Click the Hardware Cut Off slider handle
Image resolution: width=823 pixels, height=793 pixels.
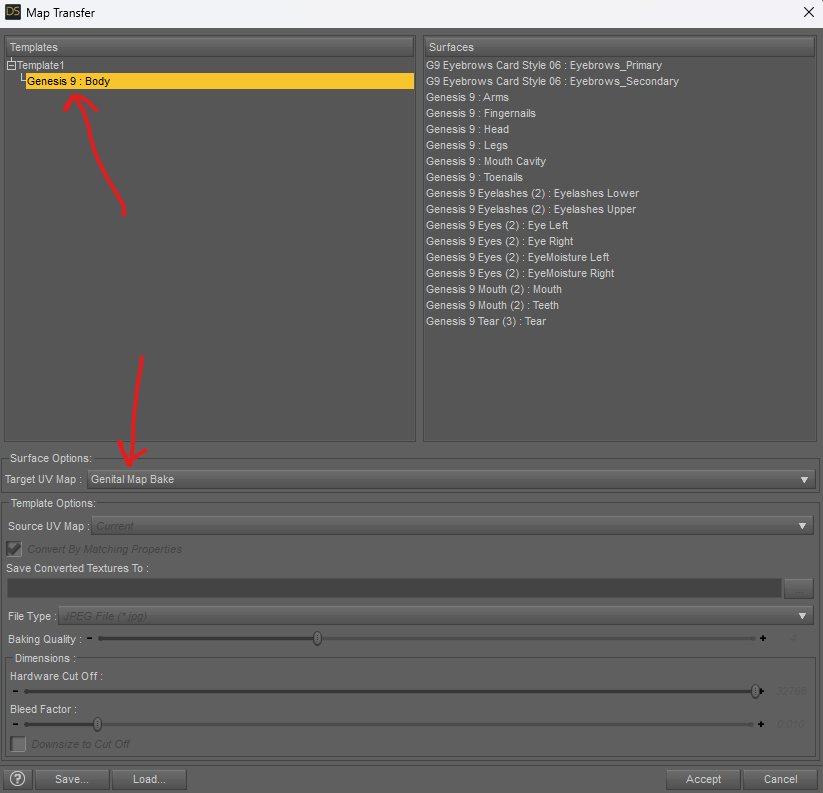[x=755, y=691]
